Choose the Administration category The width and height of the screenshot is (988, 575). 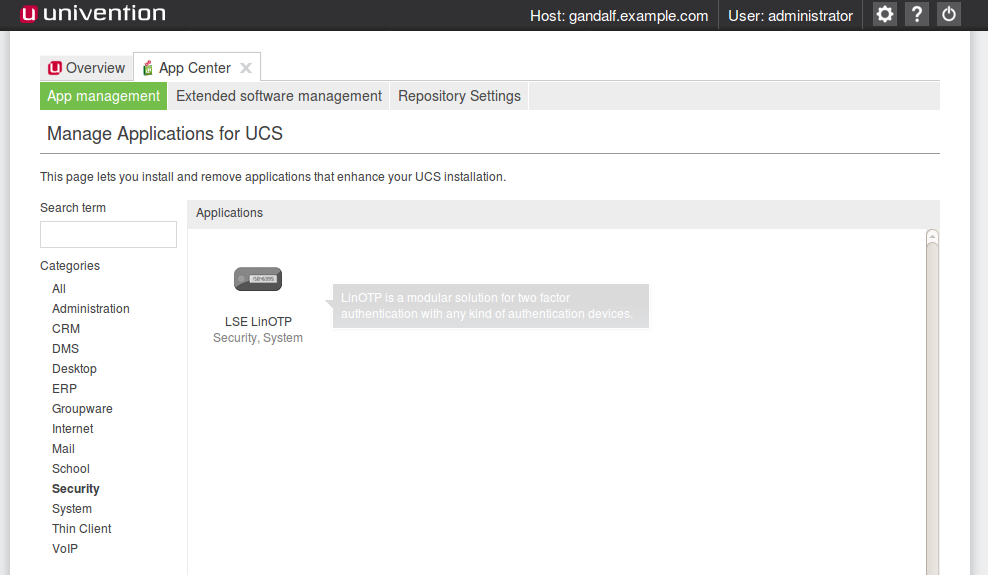pyautogui.click(x=91, y=309)
